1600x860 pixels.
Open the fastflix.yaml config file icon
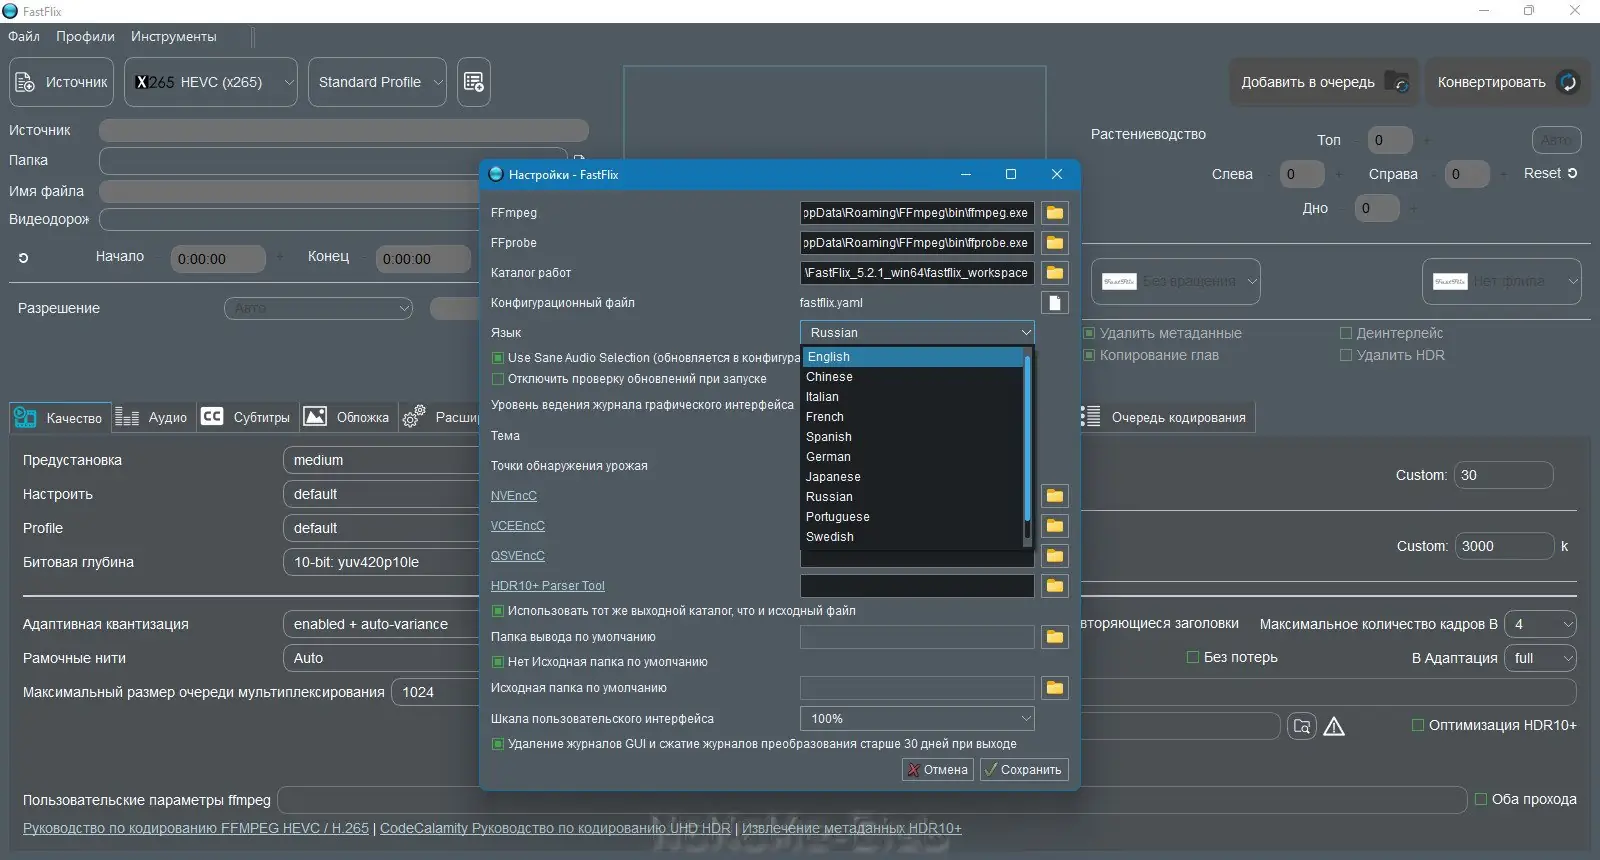(1054, 303)
